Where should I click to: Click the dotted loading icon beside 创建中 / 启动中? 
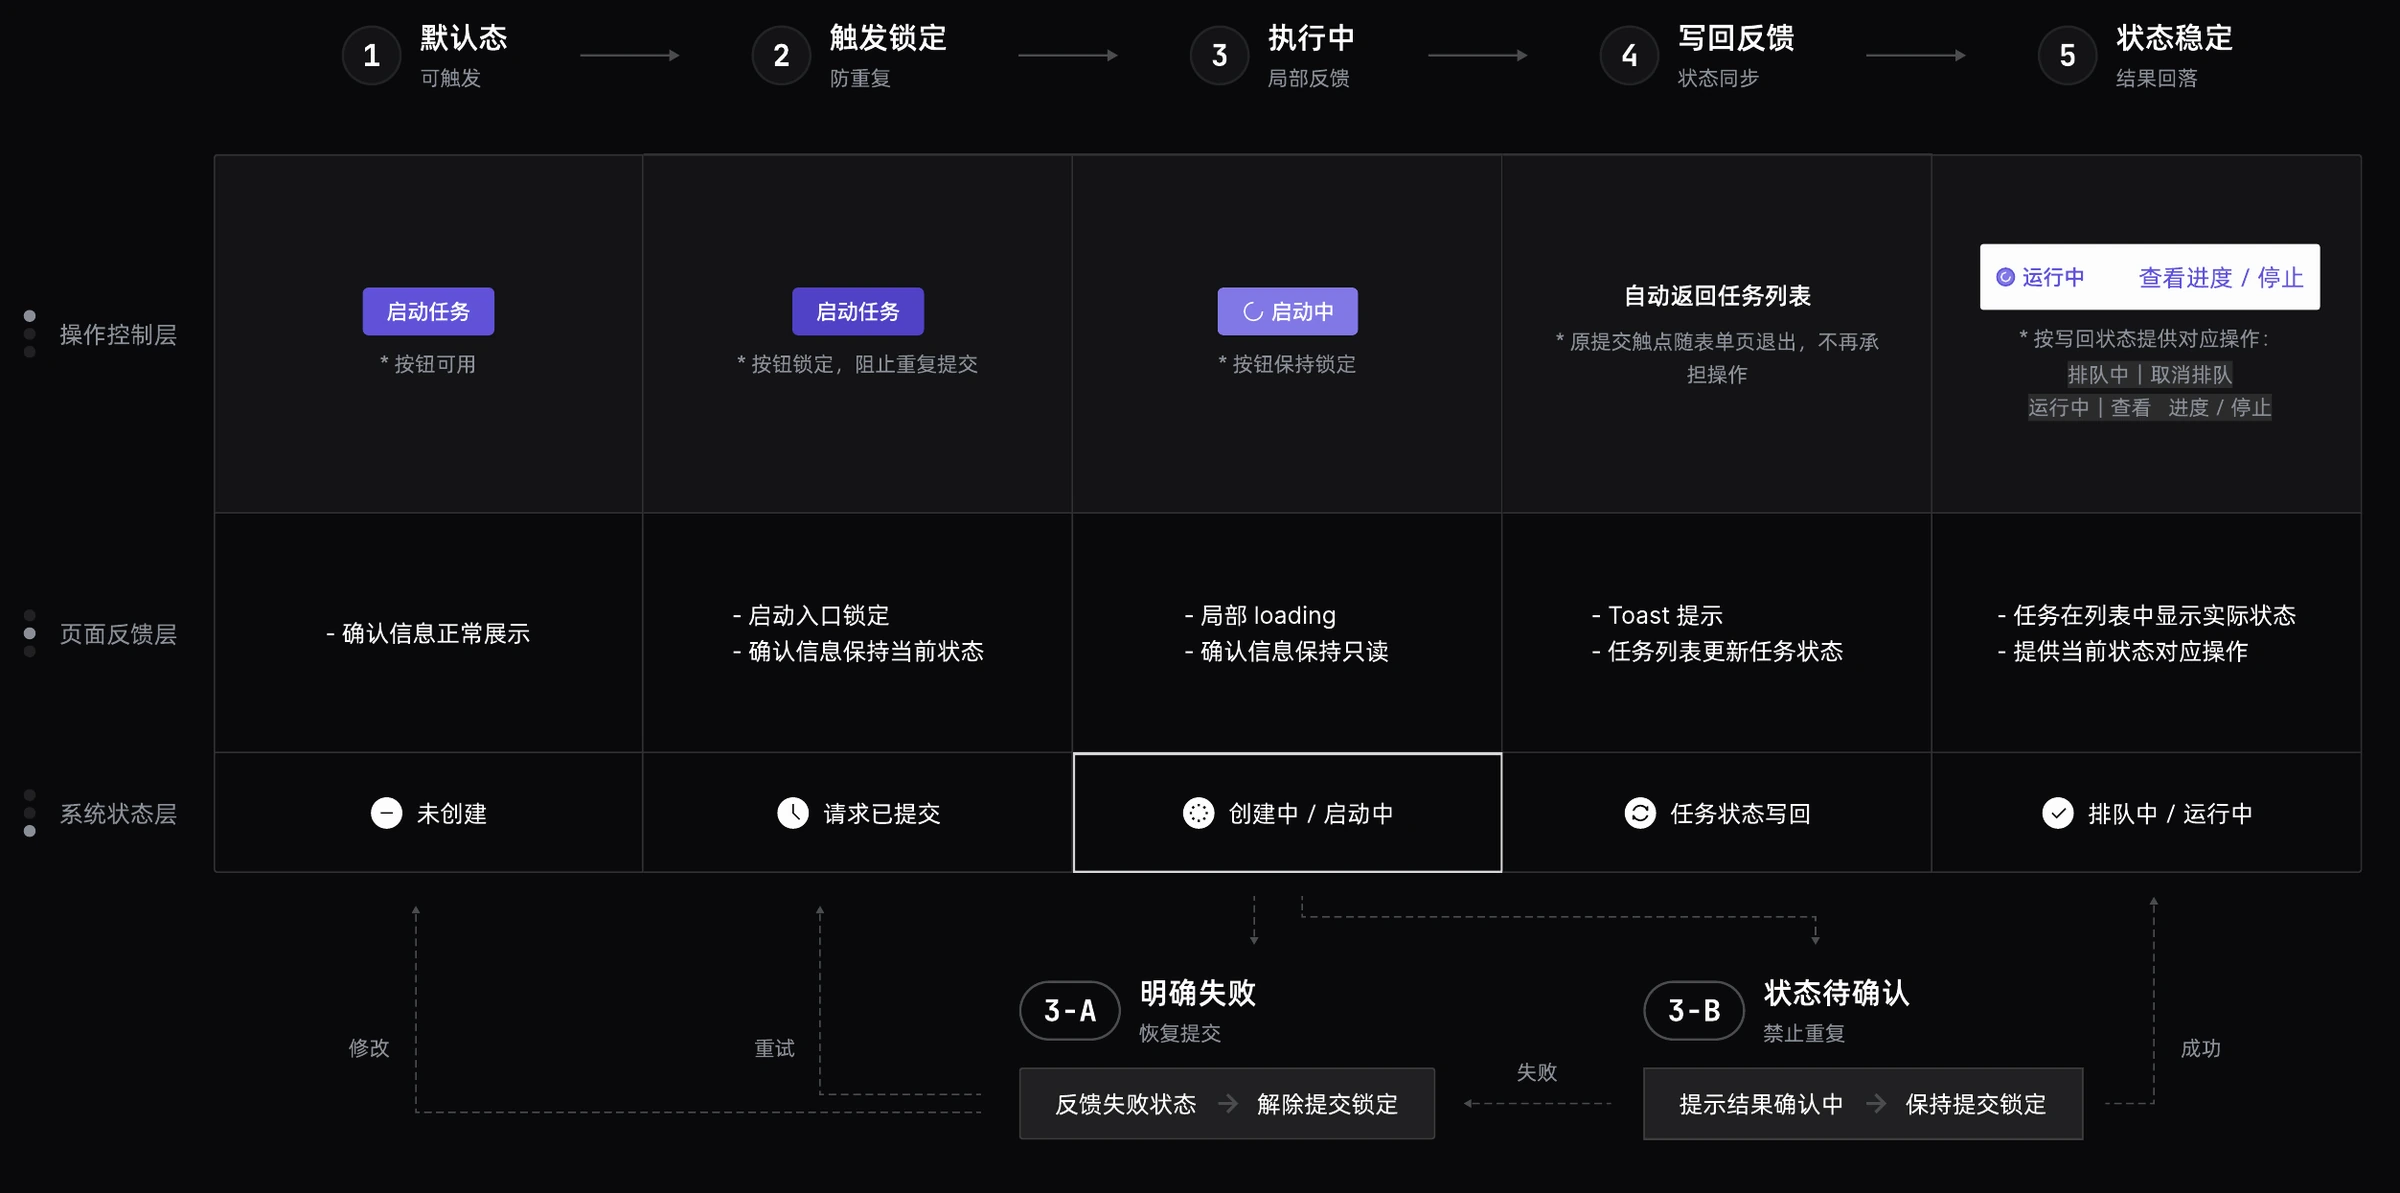(x=1198, y=813)
